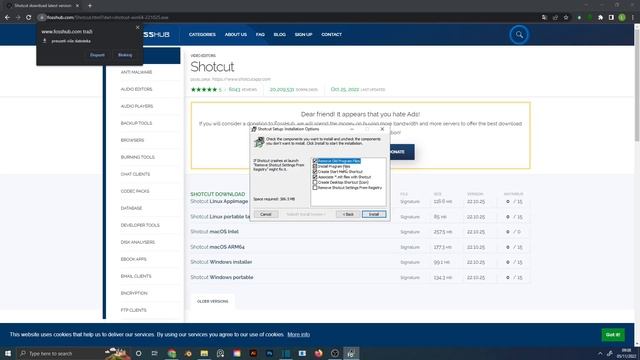The image size is (640, 360).
Task: Open Disk Analysers category in sidebar
Action: (138, 242)
